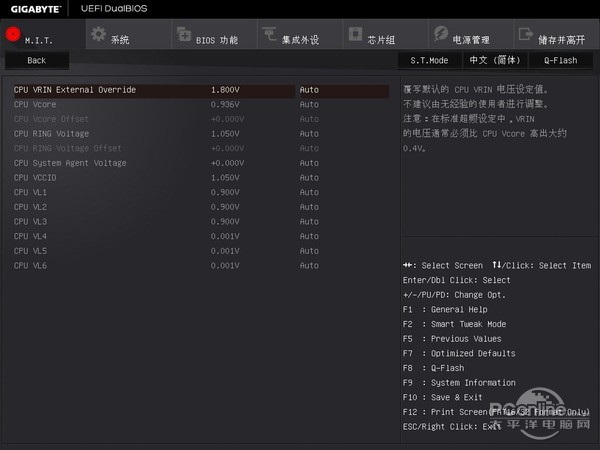Image resolution: width=600 pixels, height=450 pixels.
Task: Select the CPU VL2 row
Action: (201, 207)
